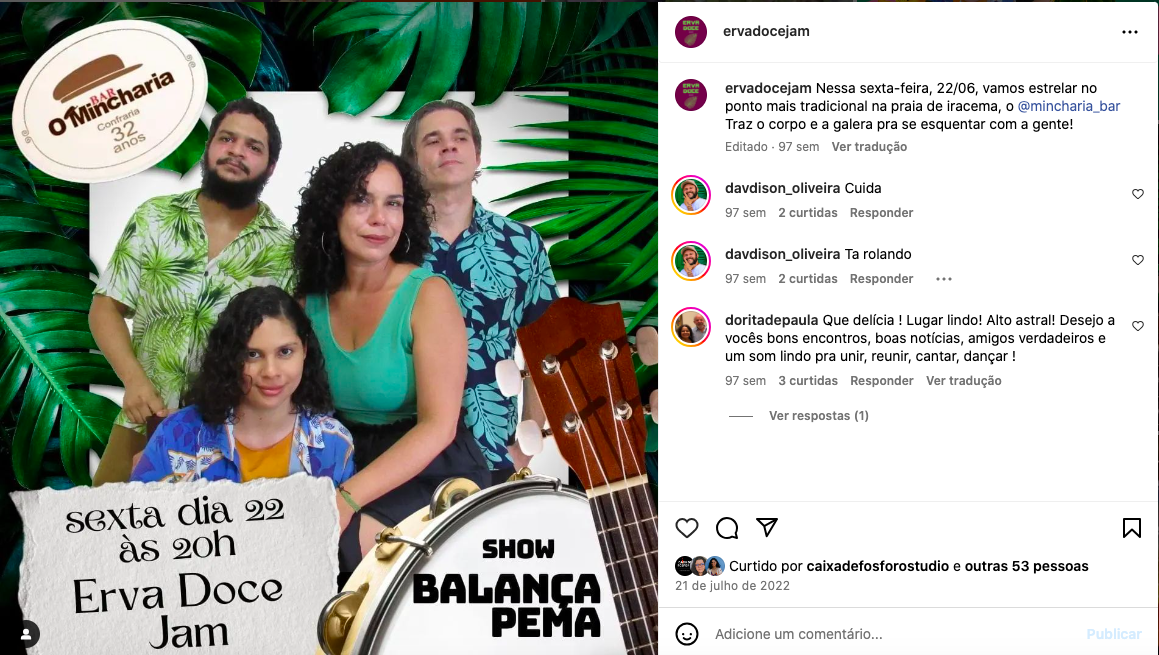
Task: View tagged people icon on photo
Action: click(26, 634)
